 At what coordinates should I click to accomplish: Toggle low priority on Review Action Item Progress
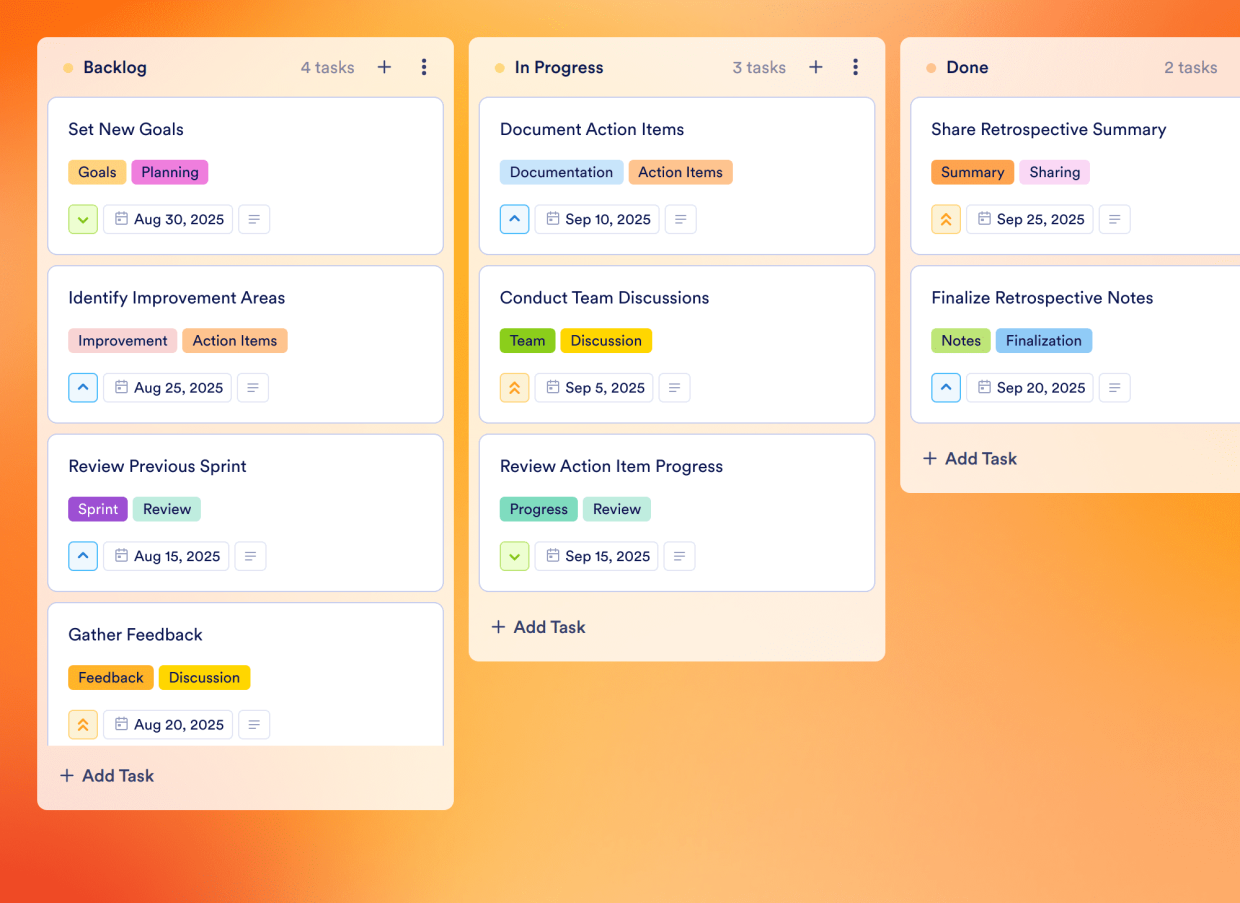[x=514, y=556]
